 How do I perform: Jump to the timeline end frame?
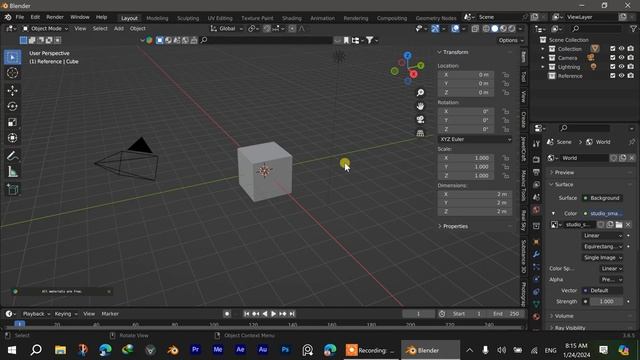(292, 314)
